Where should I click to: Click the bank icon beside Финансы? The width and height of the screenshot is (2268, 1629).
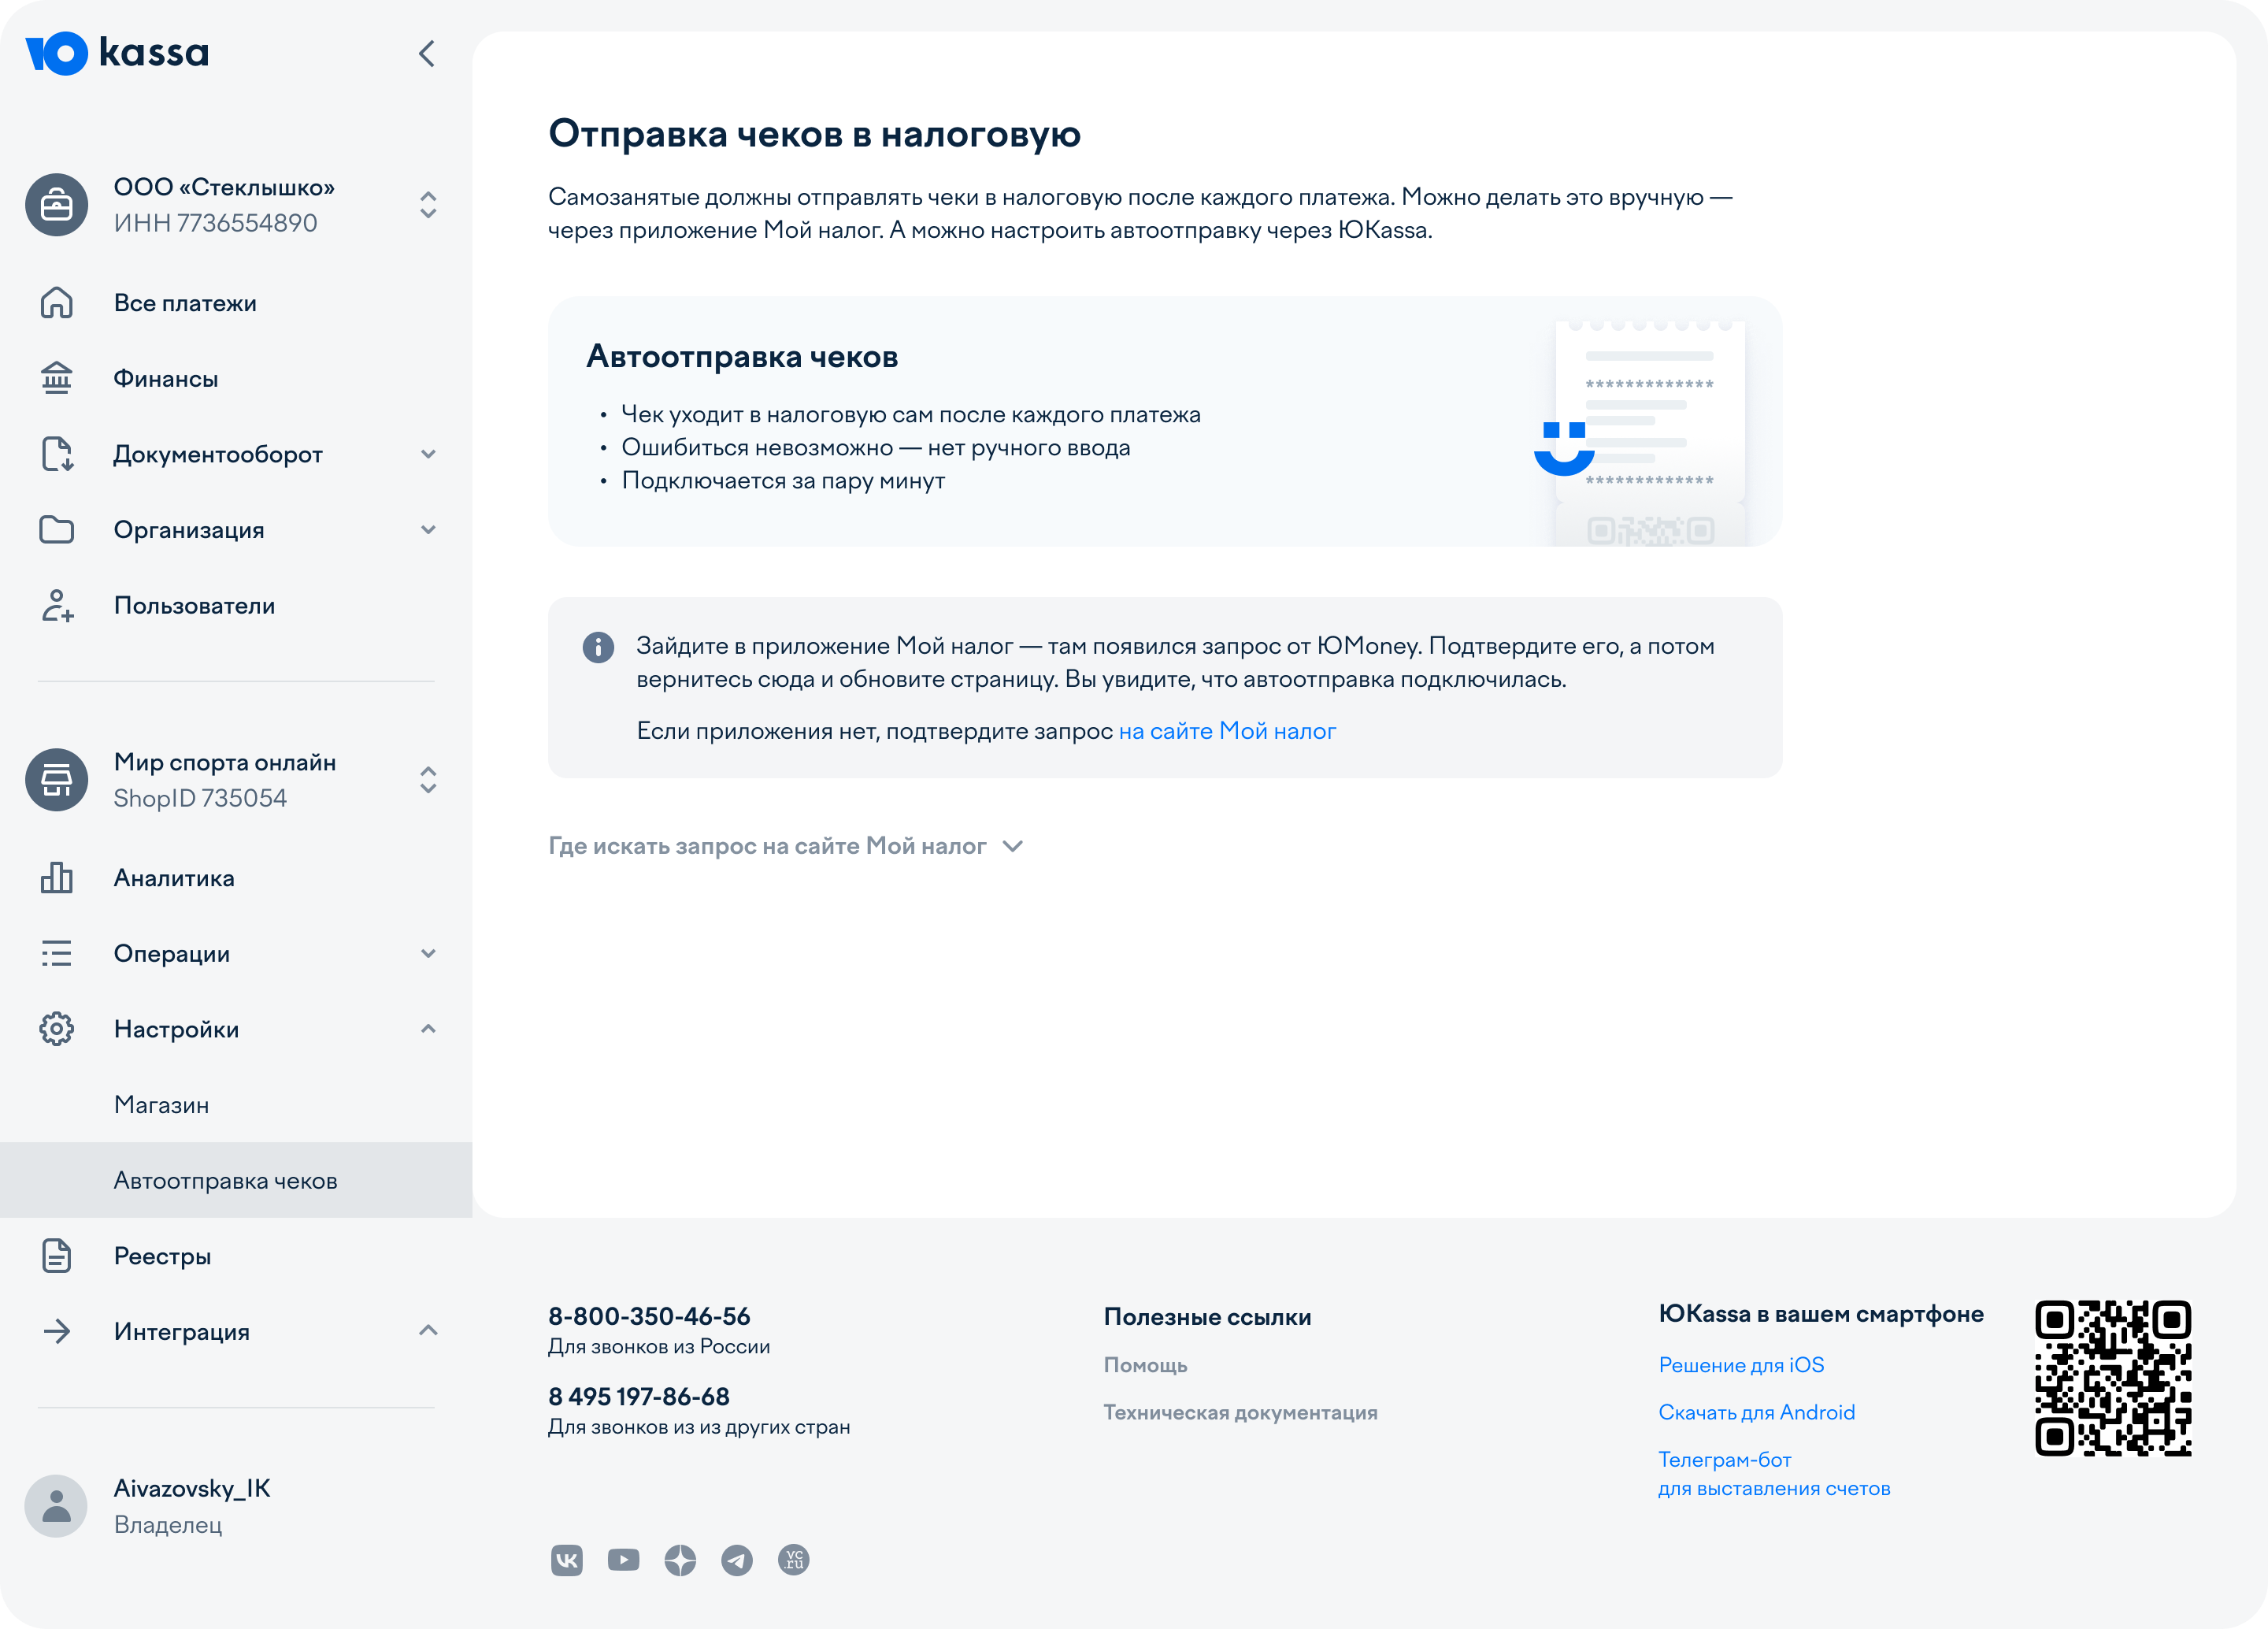57,378
